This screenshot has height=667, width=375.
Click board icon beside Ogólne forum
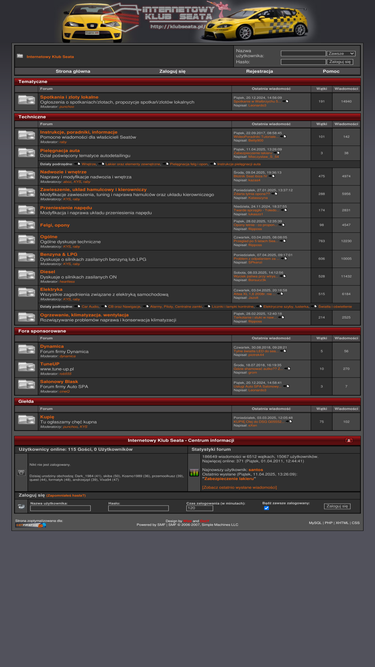[26, 240]
